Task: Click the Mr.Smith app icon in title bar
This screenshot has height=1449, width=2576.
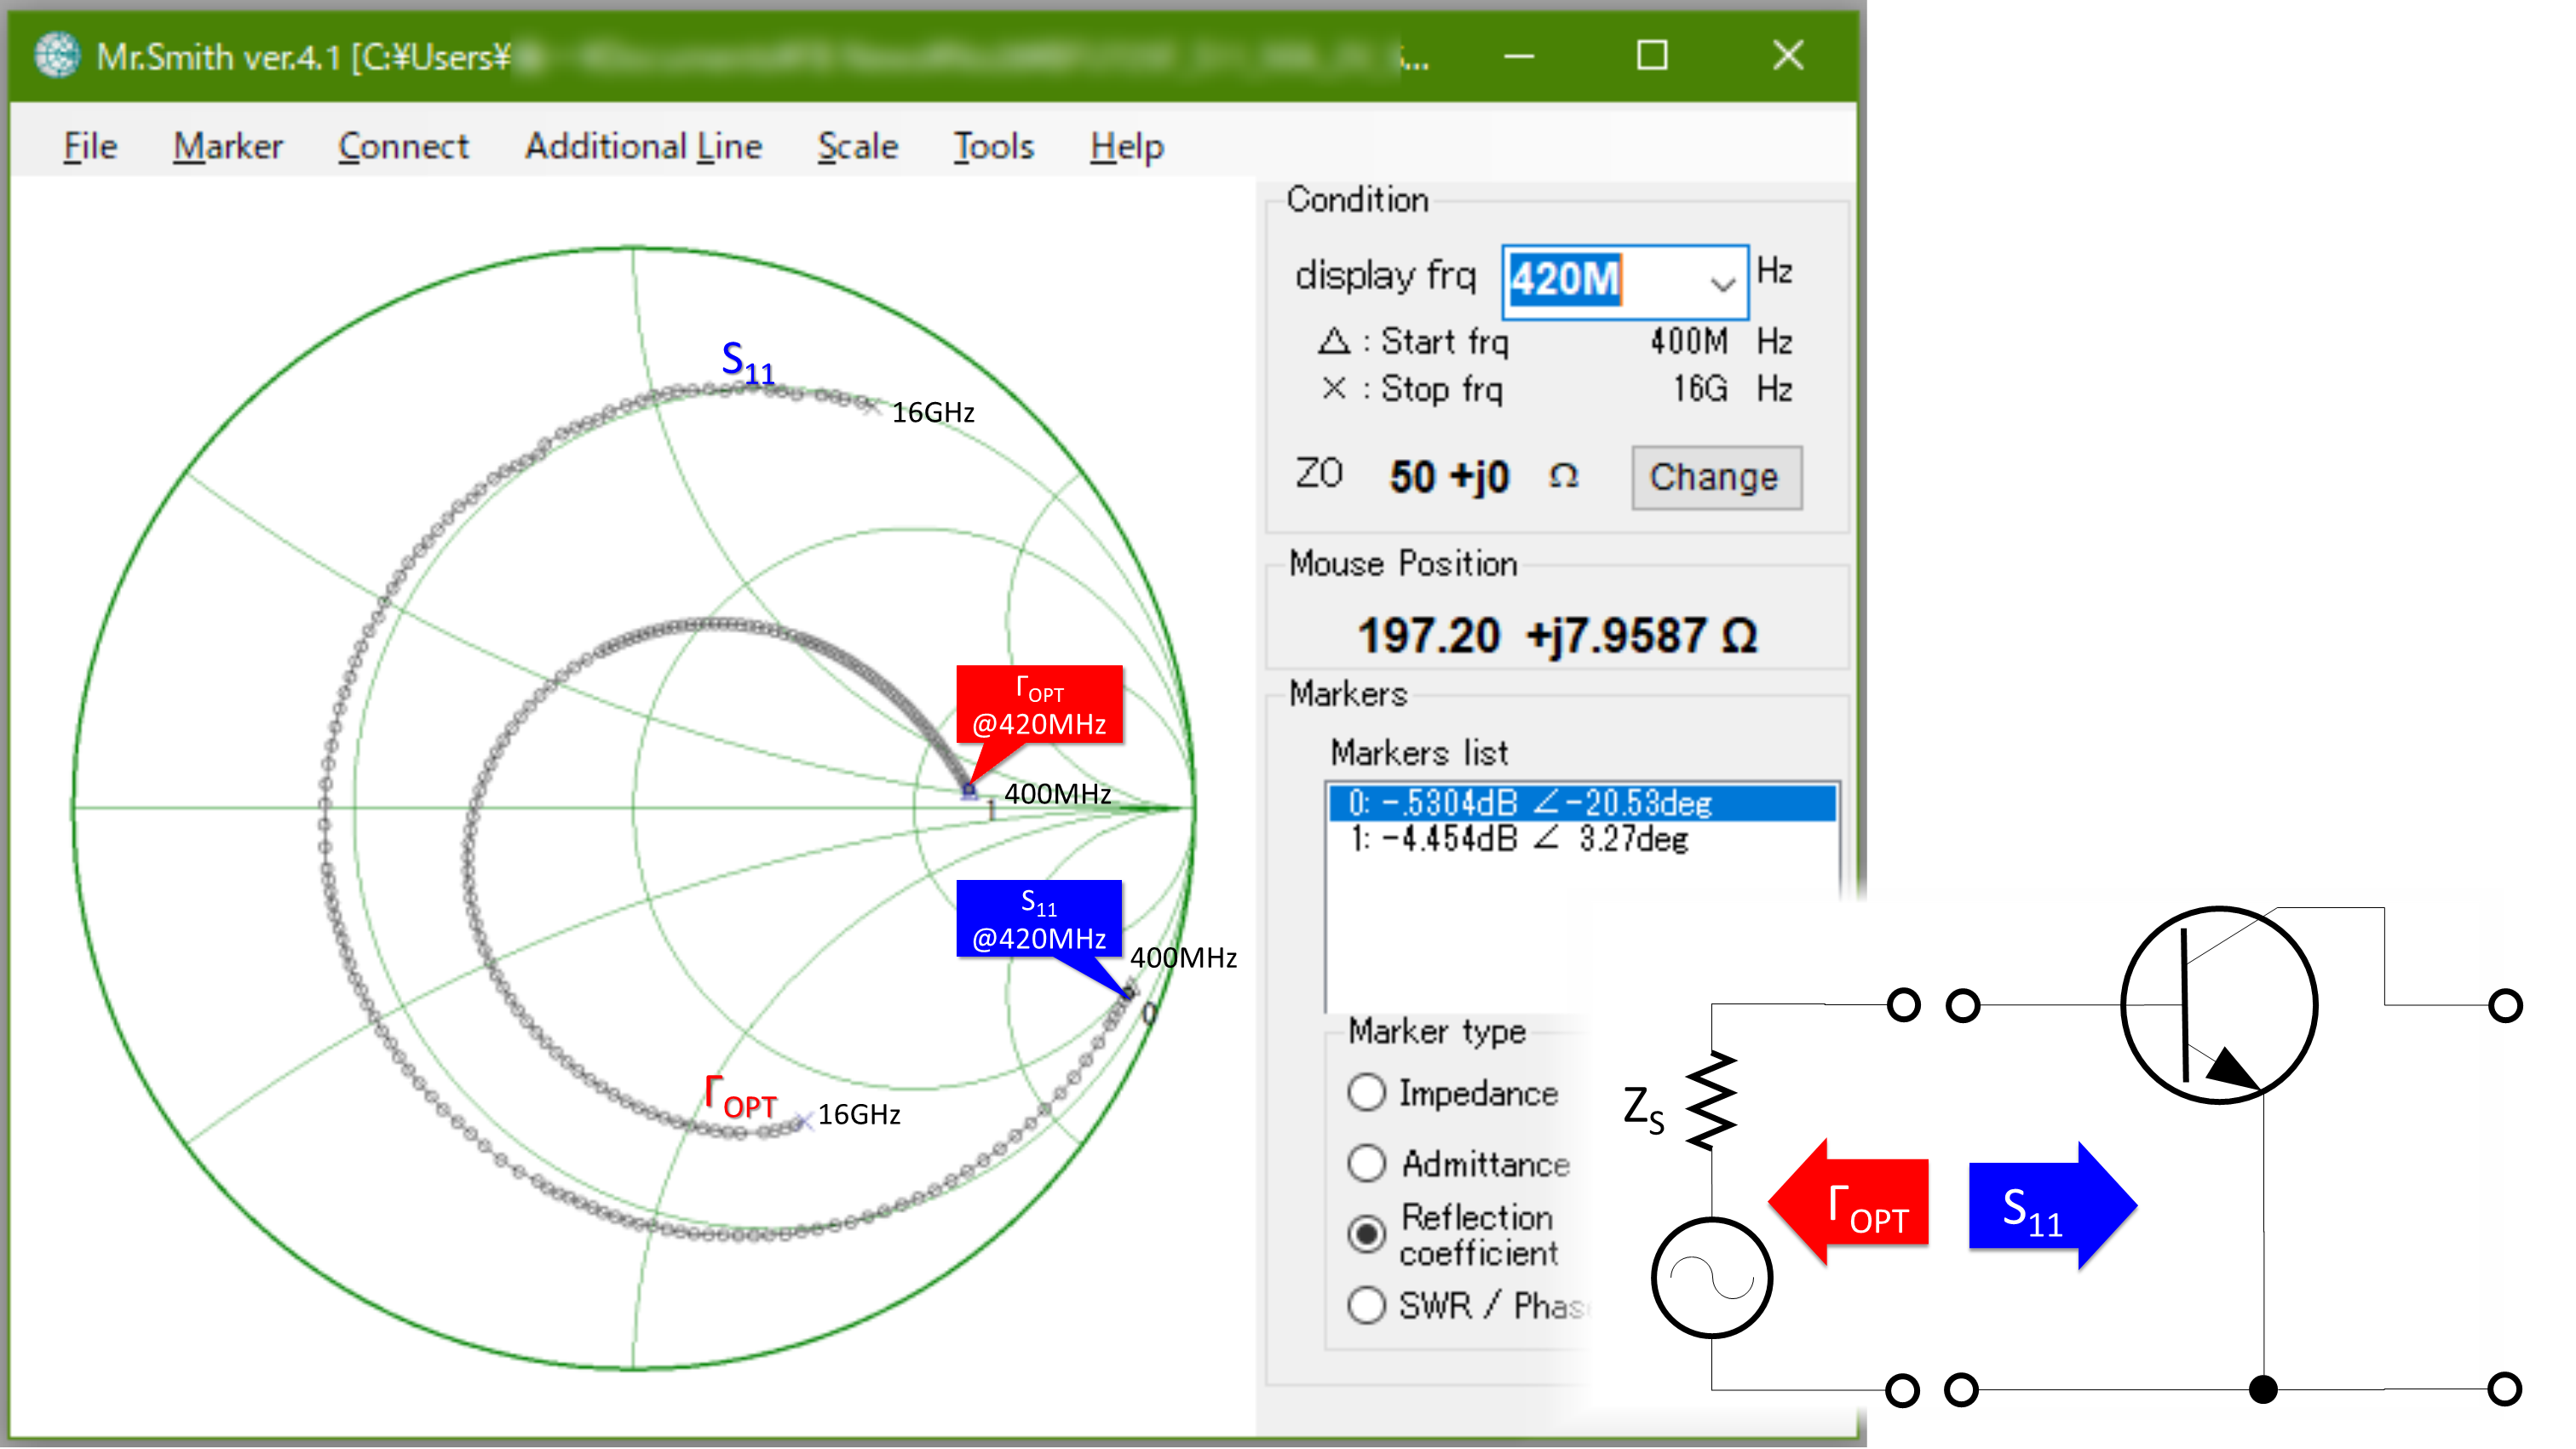Action: pyautogui.click(x=57, y=56)
